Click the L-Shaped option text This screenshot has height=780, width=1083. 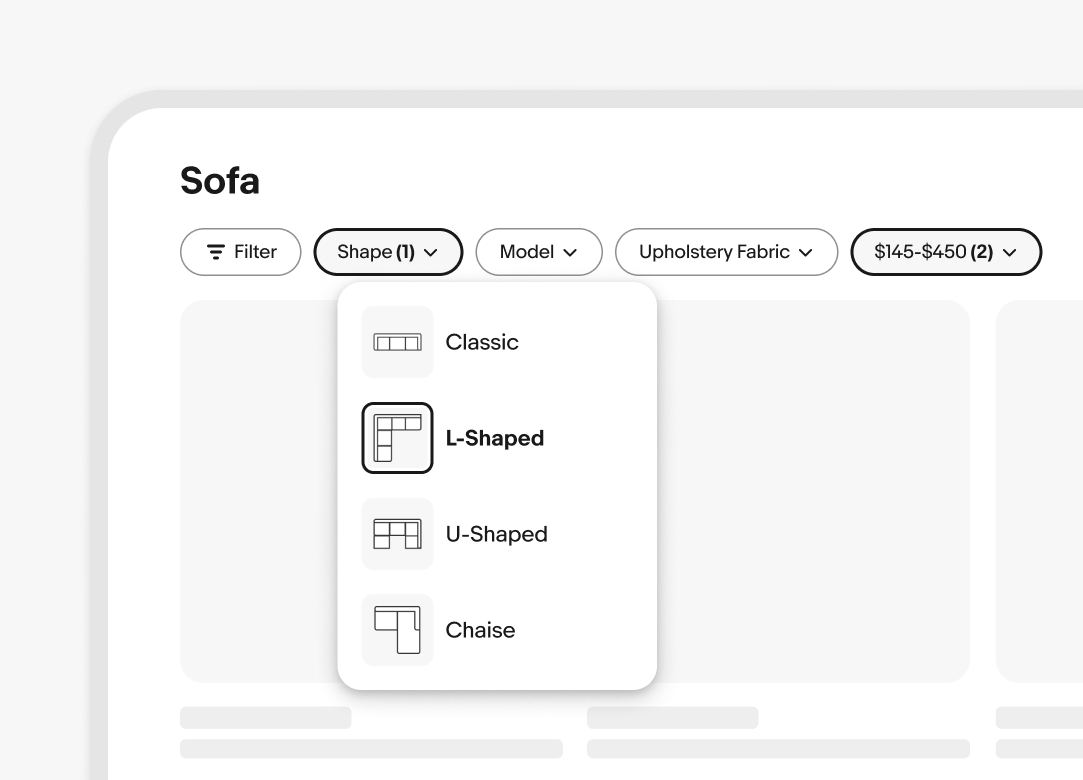coord(494,438)
